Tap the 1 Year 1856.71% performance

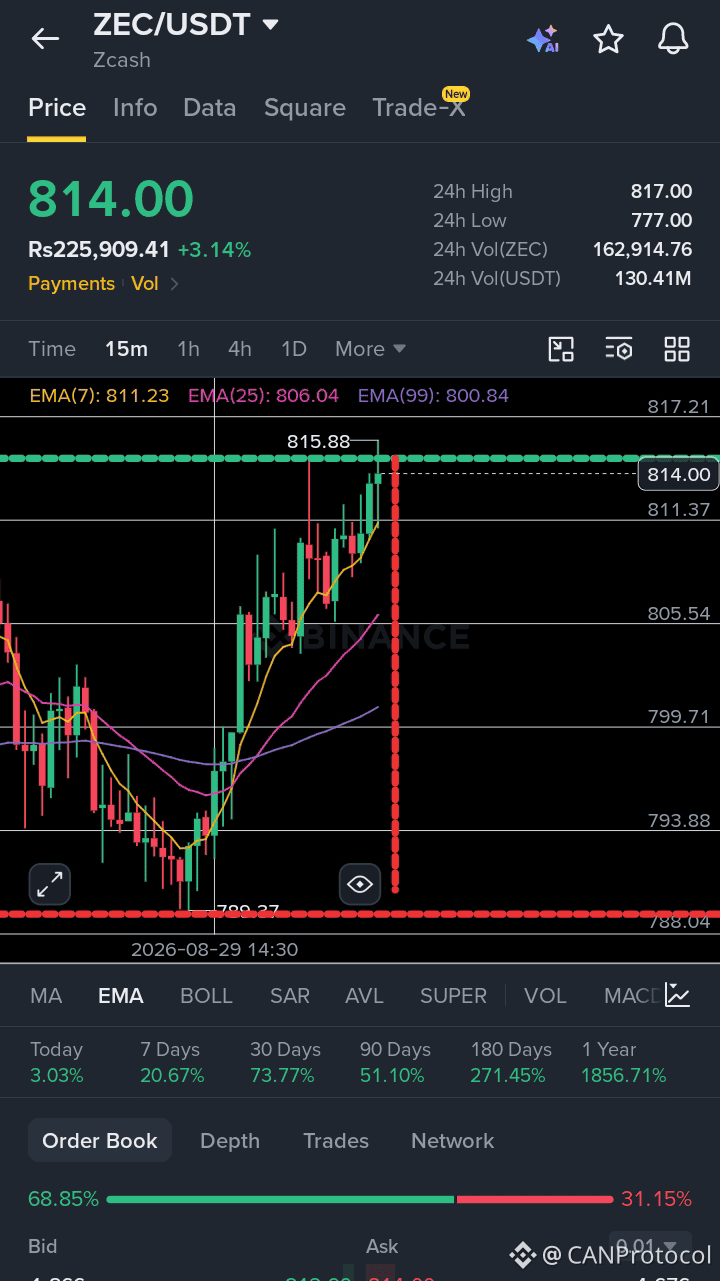click(624, 1062)
